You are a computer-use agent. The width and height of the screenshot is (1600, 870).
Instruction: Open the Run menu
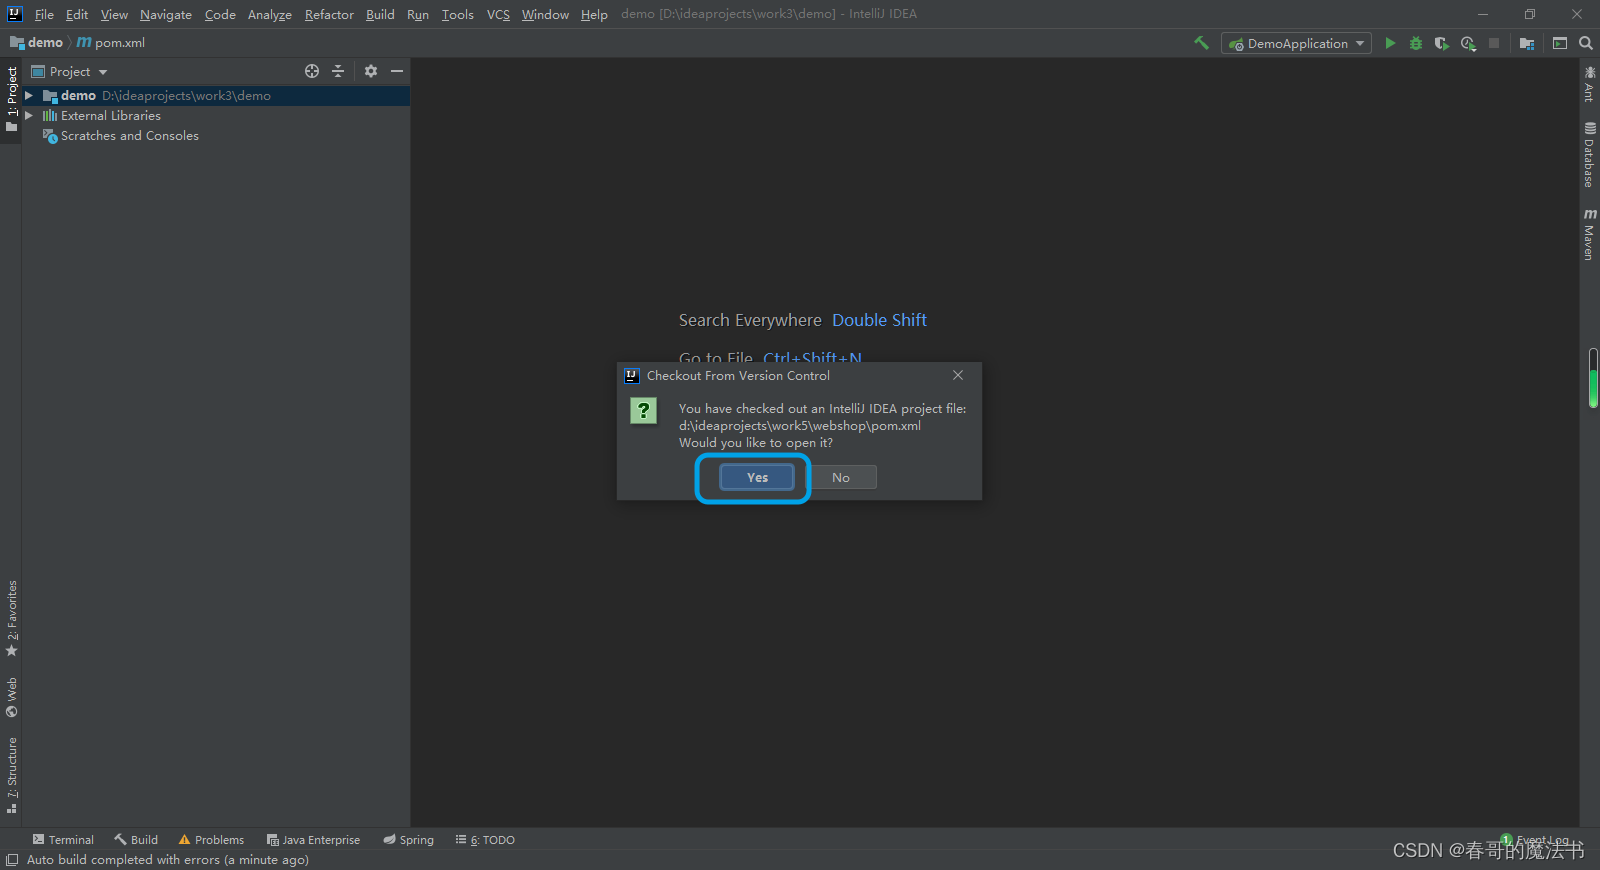(x=418, y=14)
